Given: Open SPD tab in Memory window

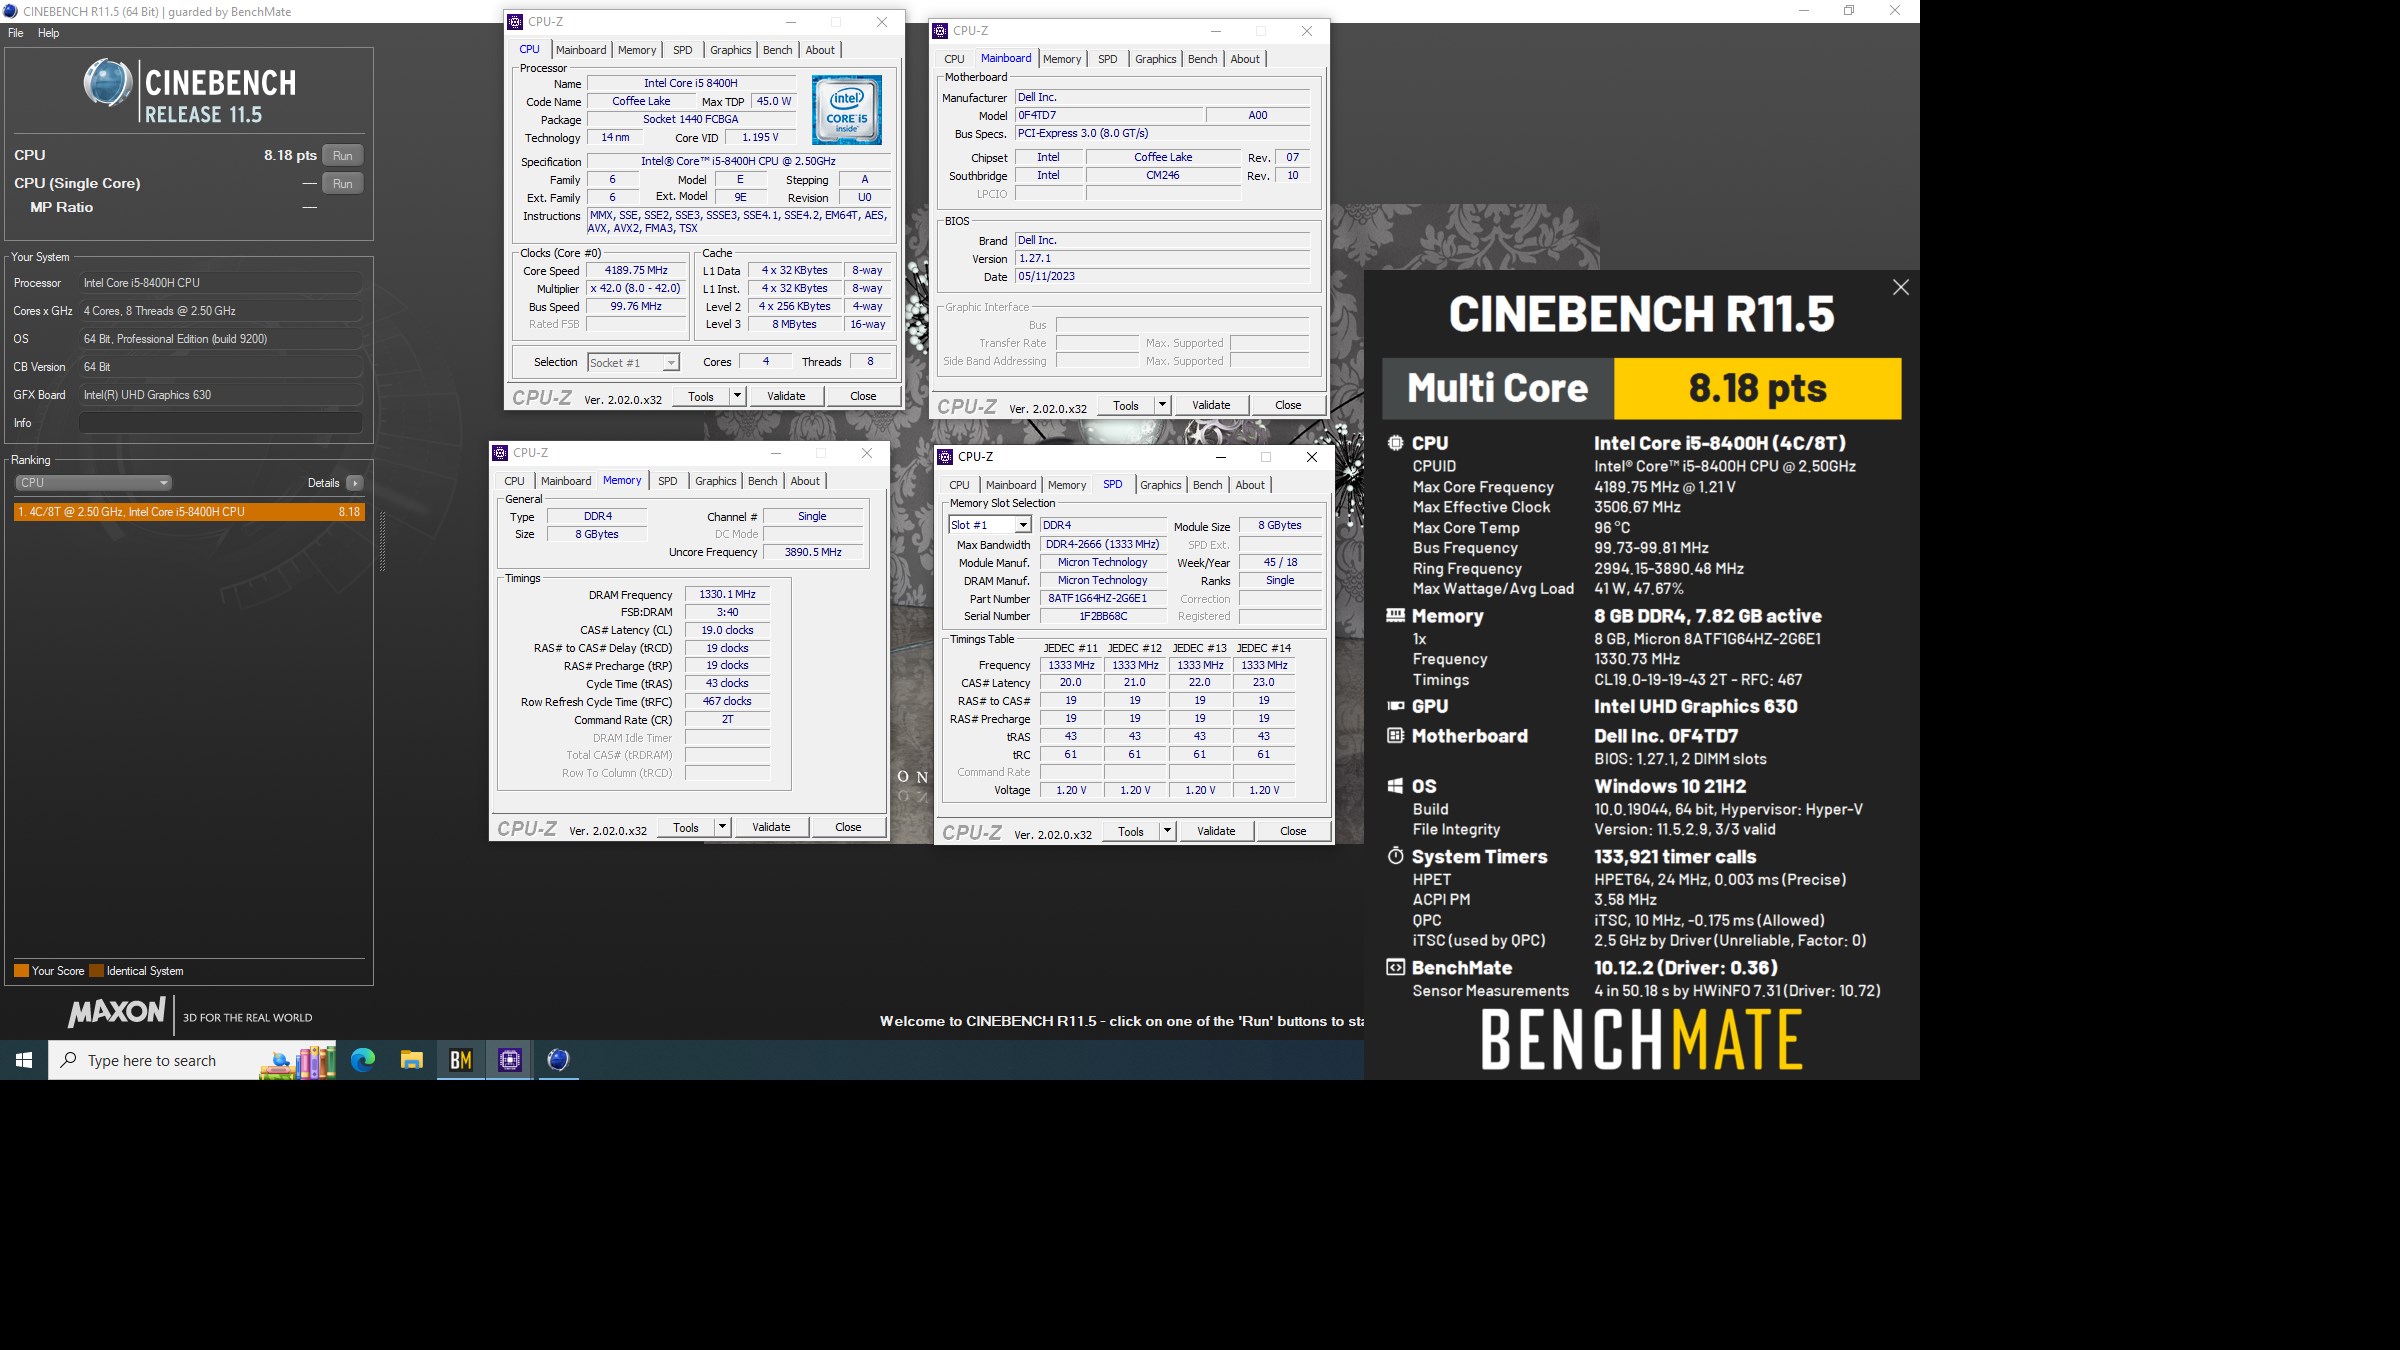Looking at the screenshot, I should 668,481.
